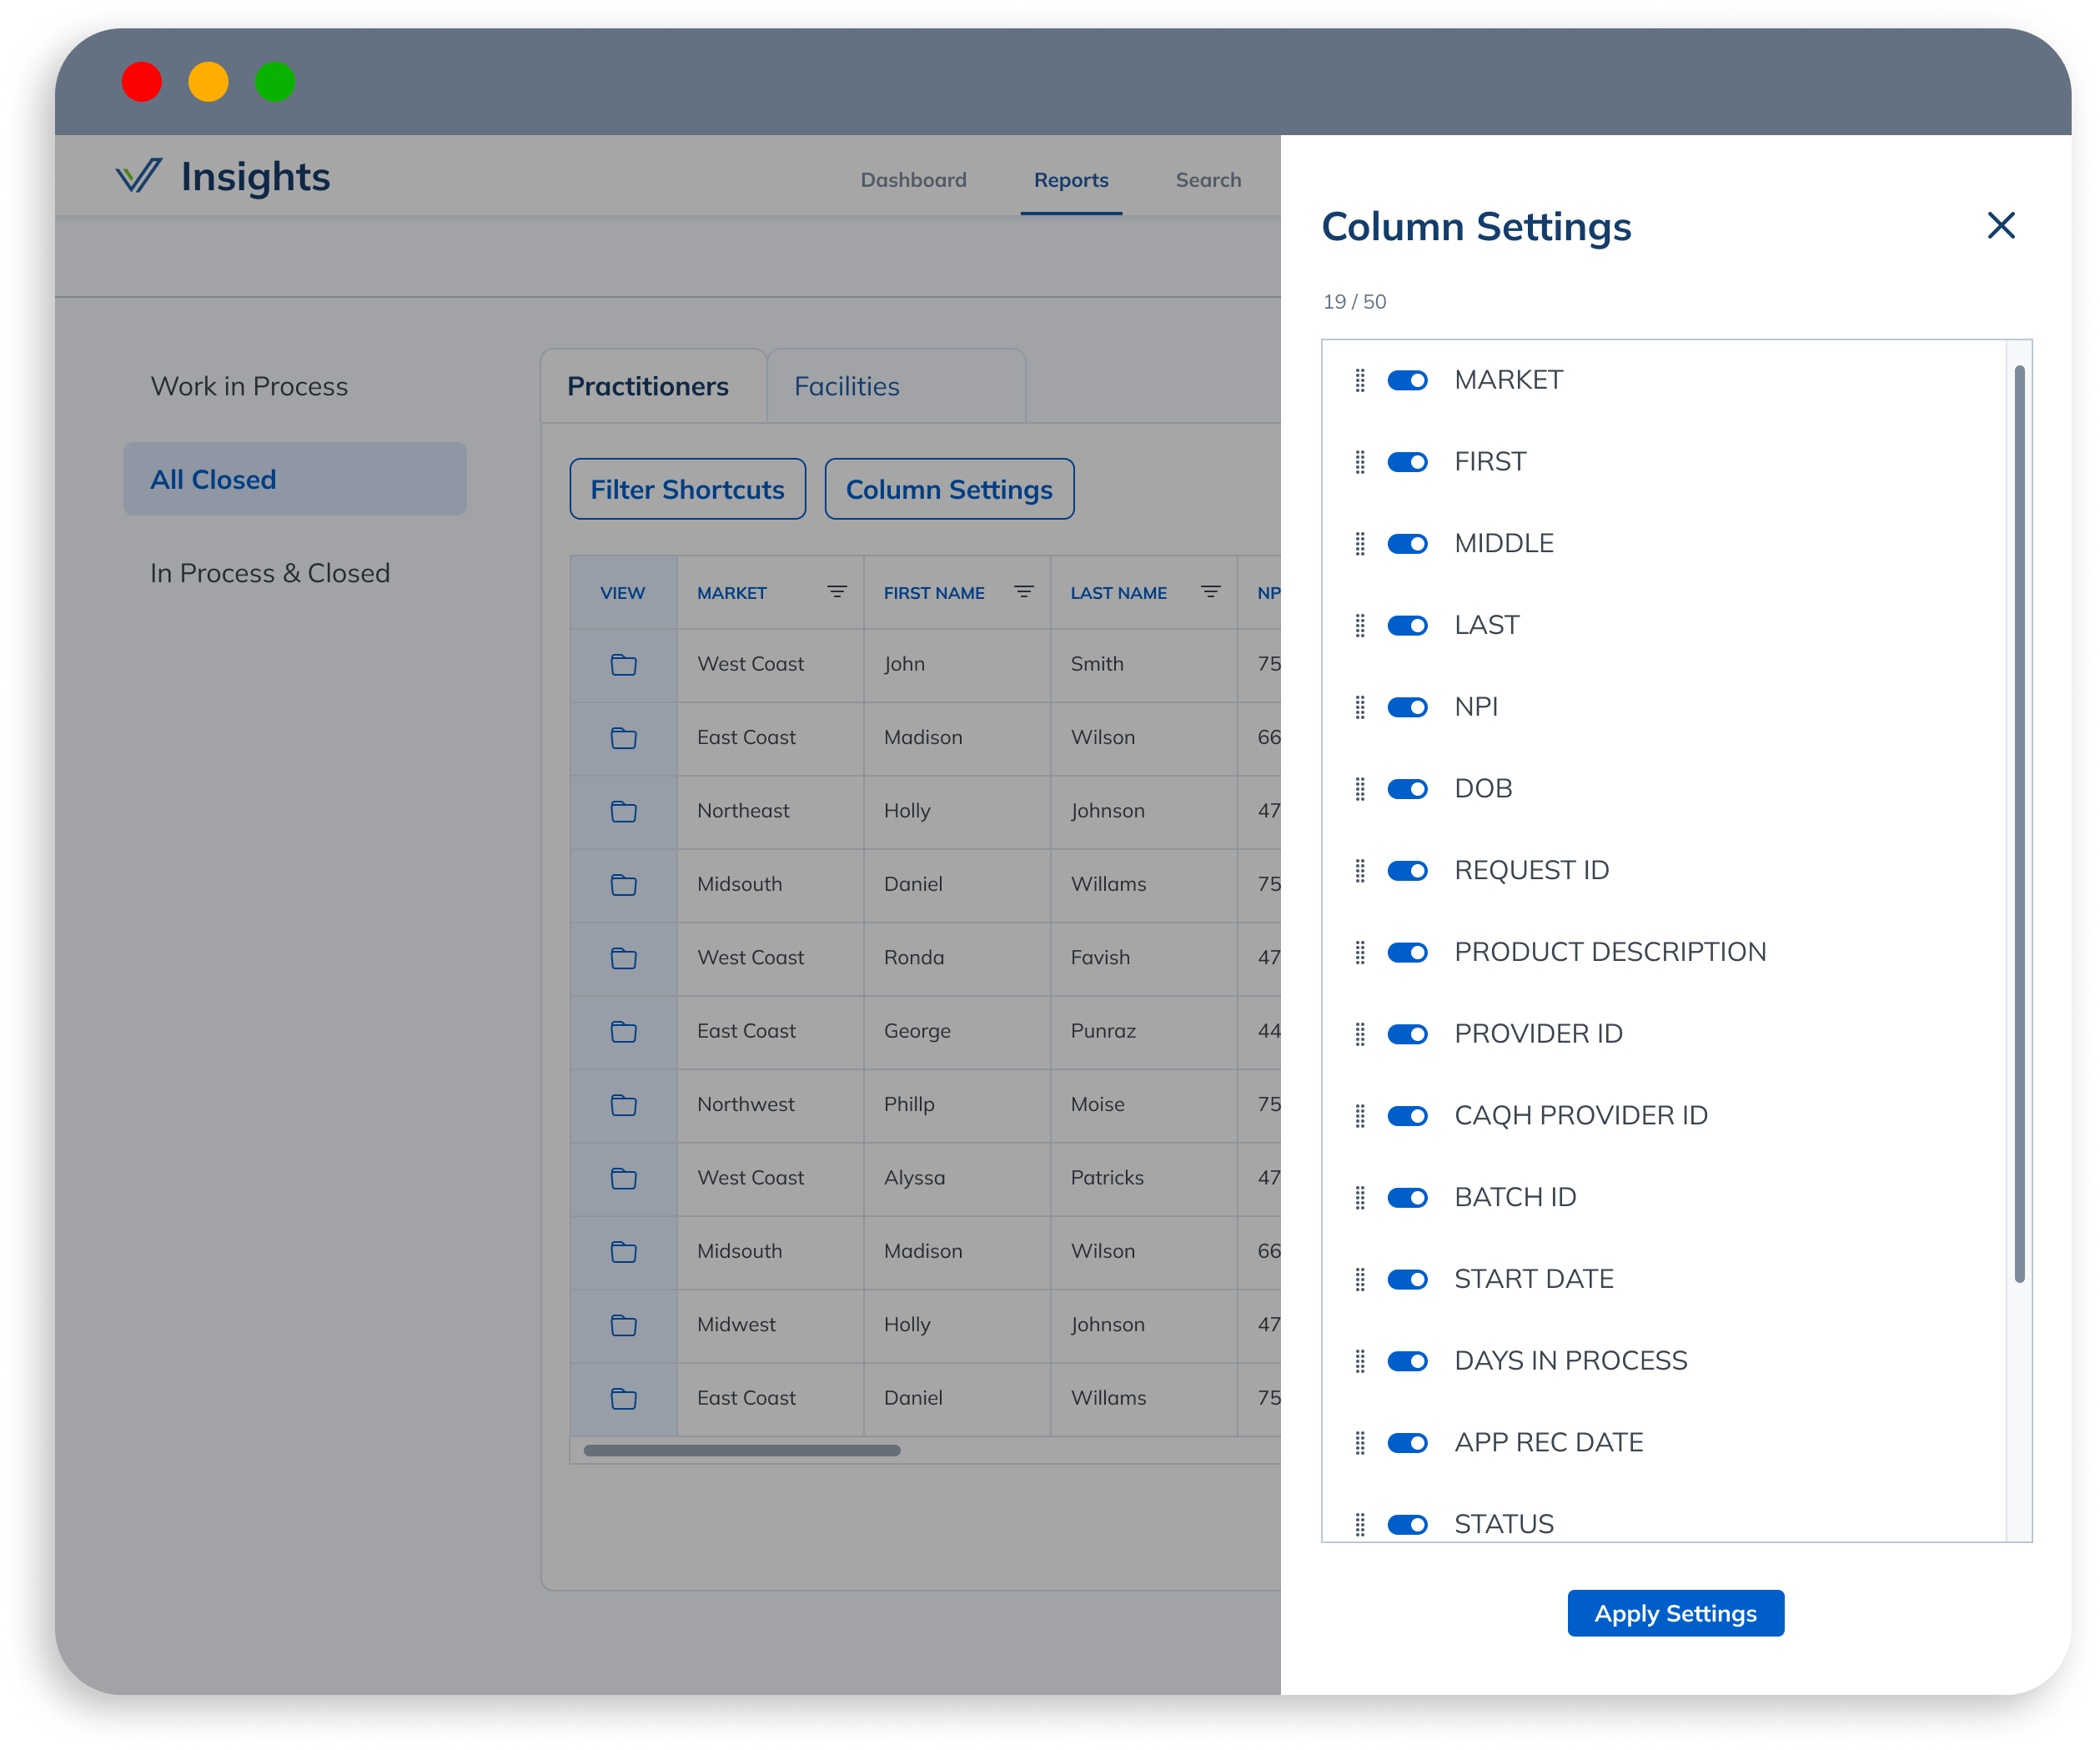Click drag handle beside BATCH ID
The width and height of the screenshot is (2100, 1750).
point(1360,1197)
